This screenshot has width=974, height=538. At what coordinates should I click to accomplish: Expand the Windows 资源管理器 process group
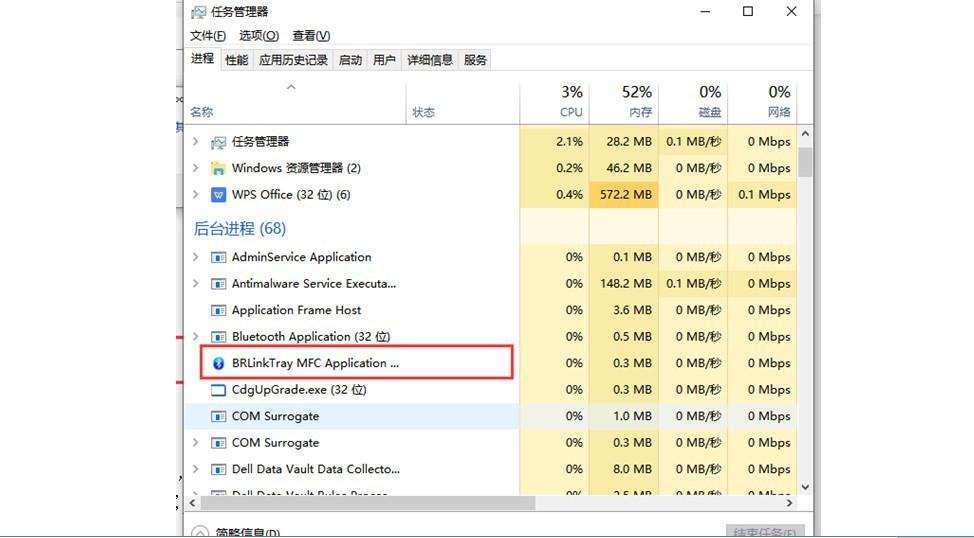click(196, 168)
